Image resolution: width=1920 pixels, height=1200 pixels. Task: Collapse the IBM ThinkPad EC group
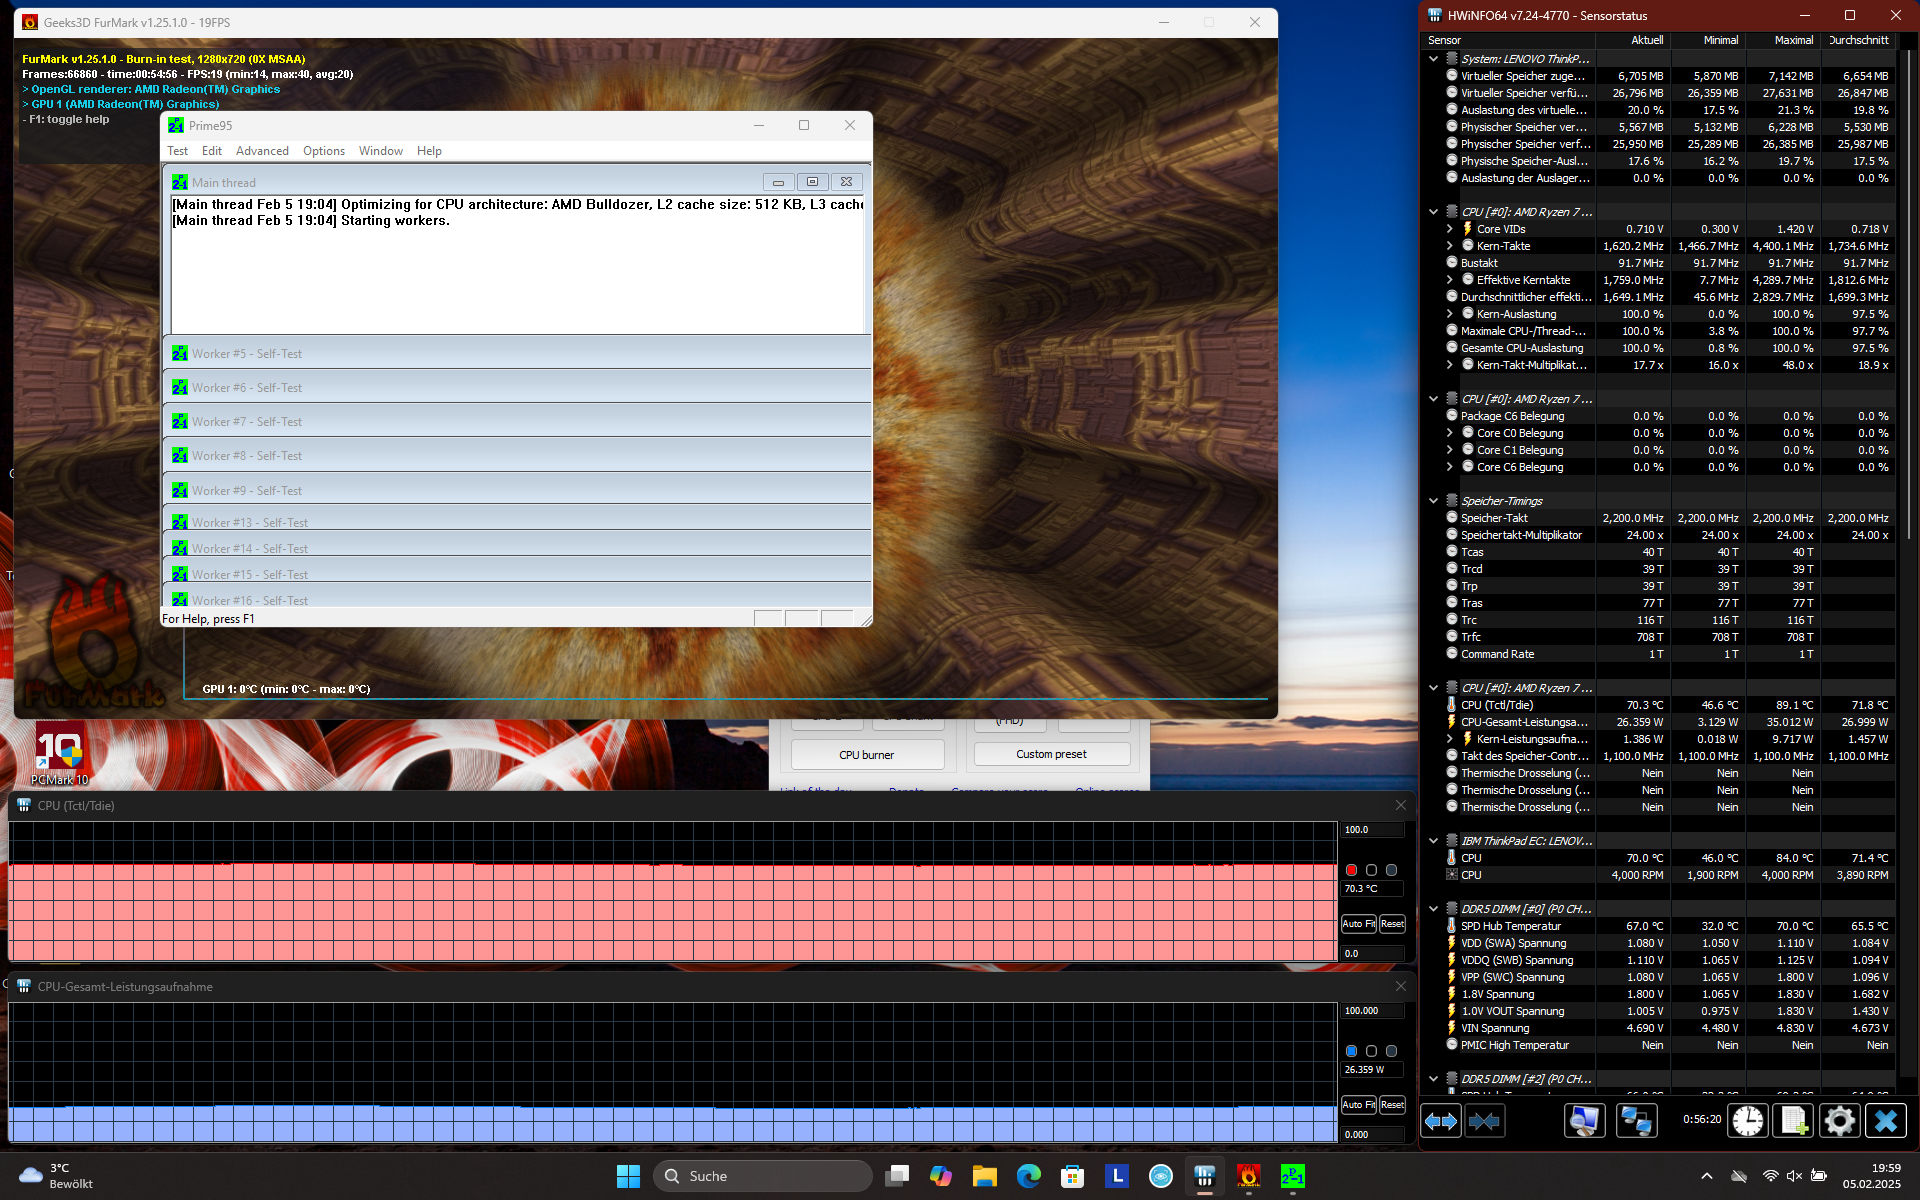(1433, 841)
